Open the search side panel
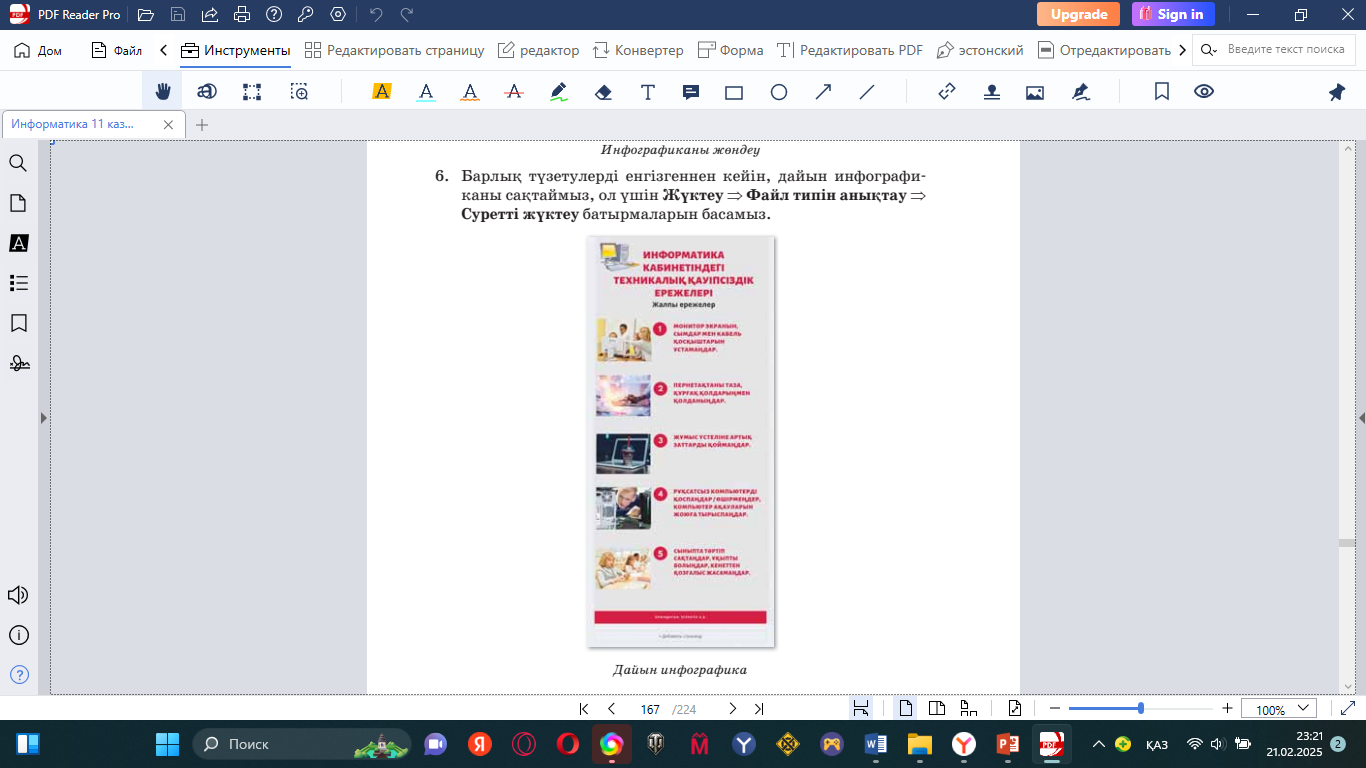 [x=18, y=163]
